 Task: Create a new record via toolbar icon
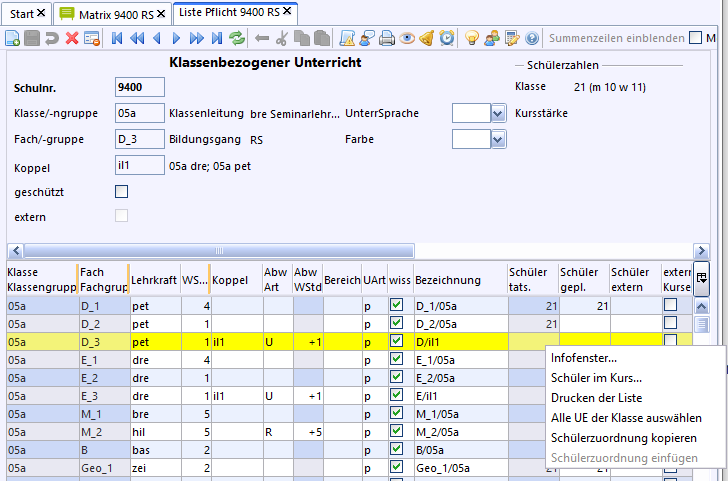tap(13, 38)
